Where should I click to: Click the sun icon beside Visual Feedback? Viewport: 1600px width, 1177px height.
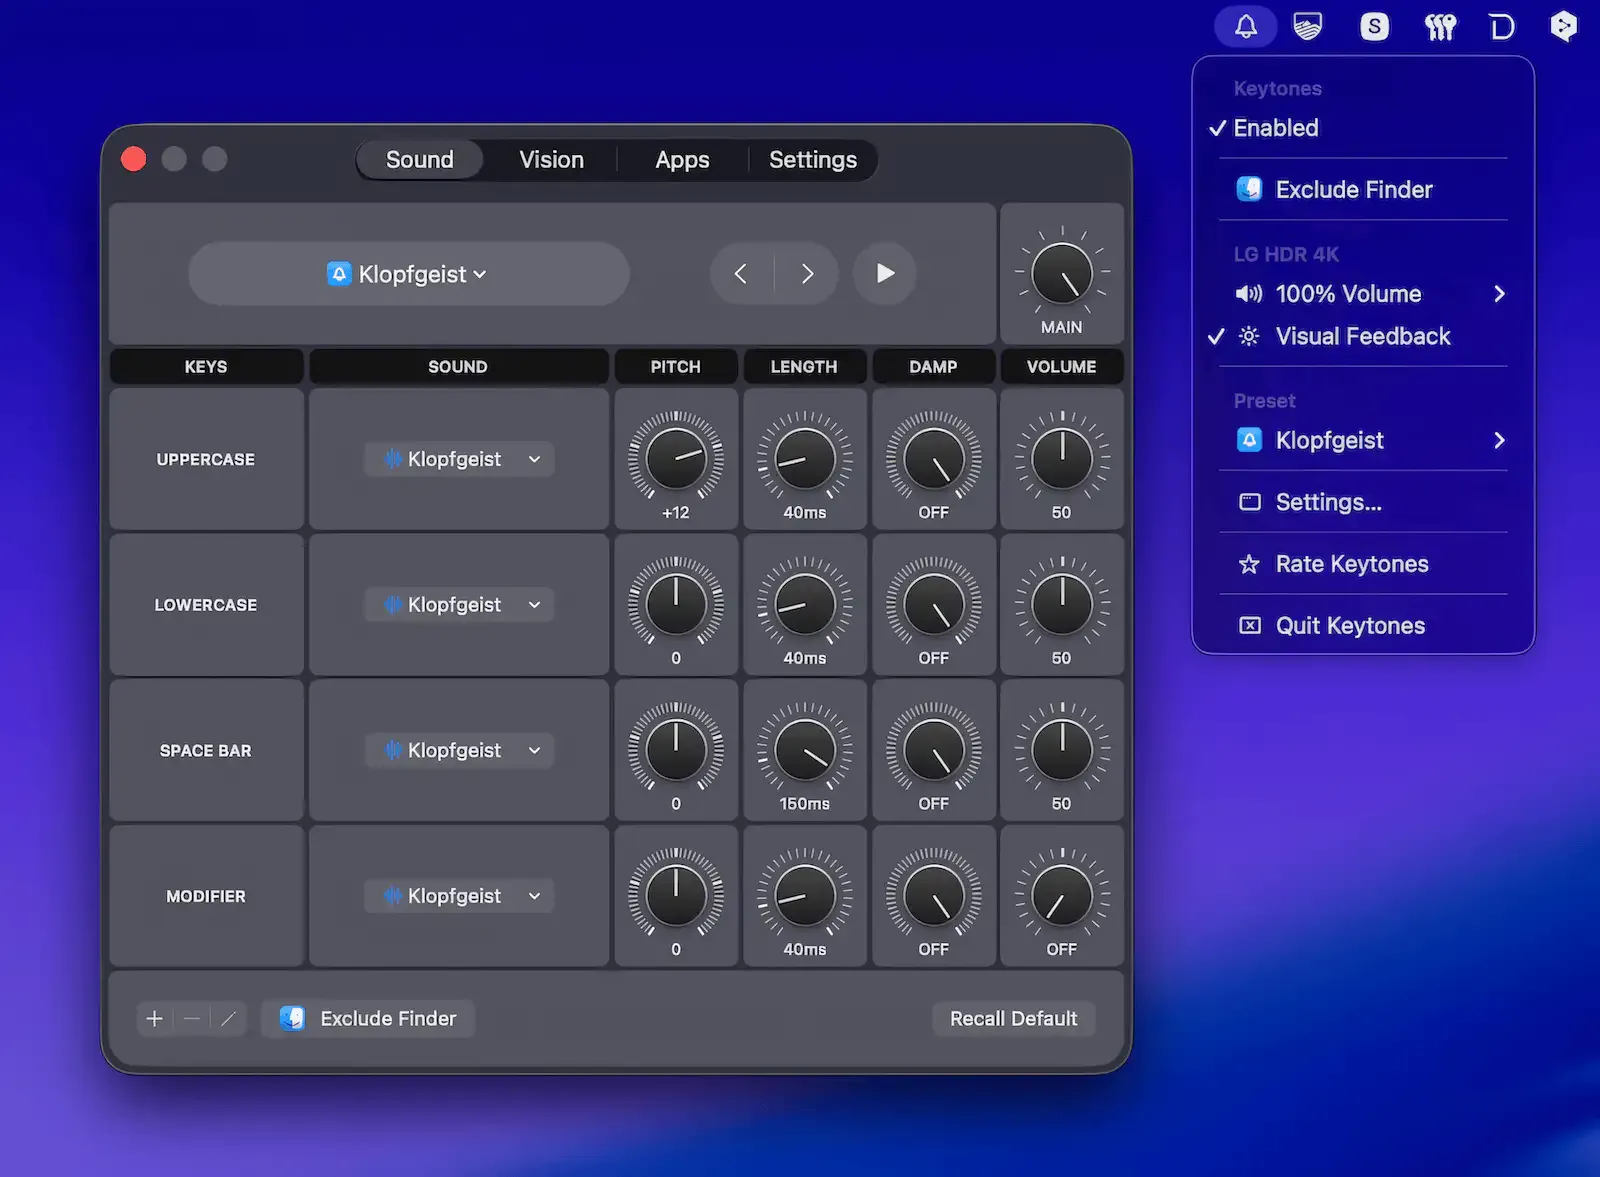[x=1249, y=336]
